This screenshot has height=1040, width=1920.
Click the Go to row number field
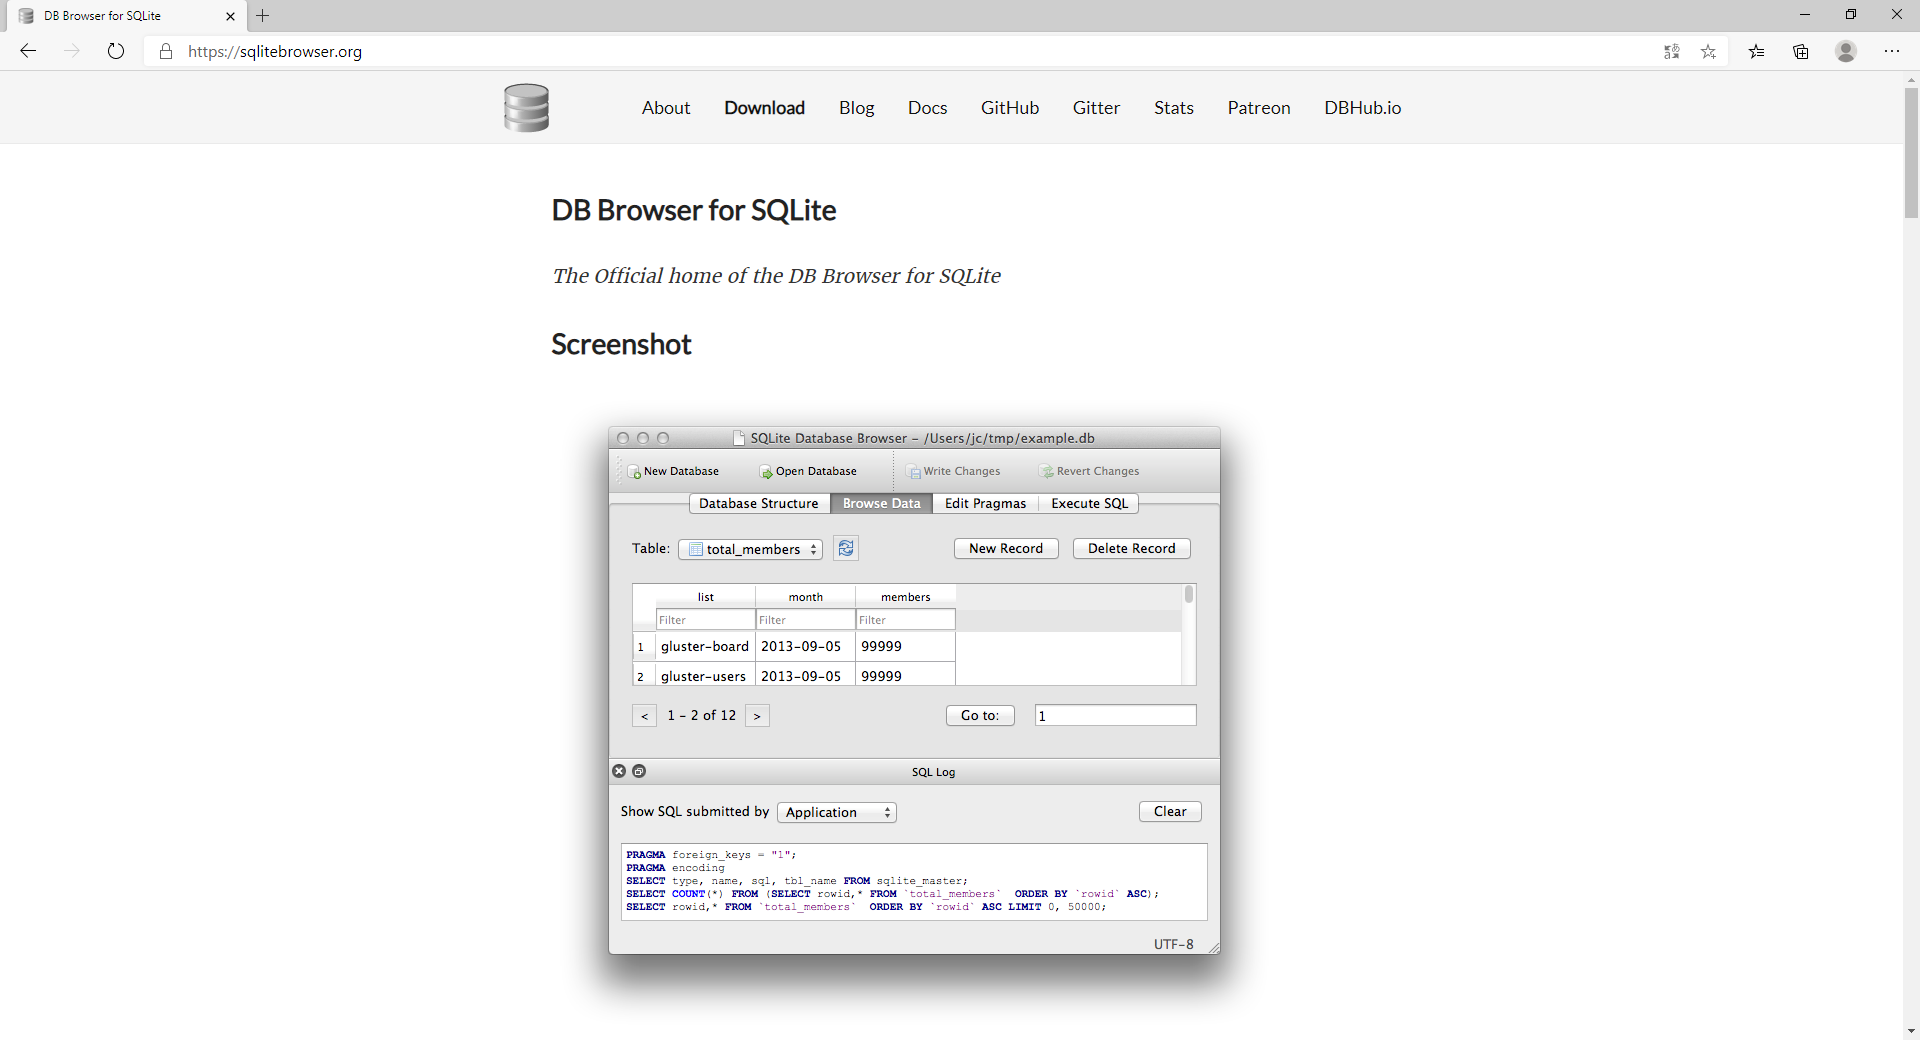1115,715
